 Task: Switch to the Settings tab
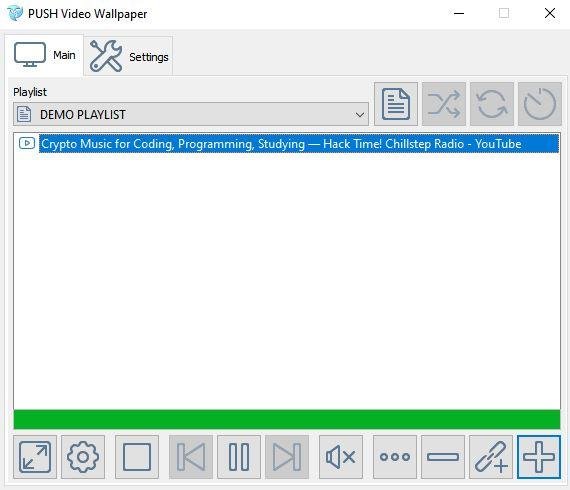(129, 56)
